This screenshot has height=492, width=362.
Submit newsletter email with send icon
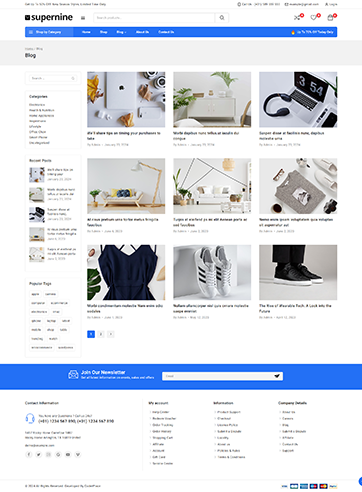[x=277, y=376]
